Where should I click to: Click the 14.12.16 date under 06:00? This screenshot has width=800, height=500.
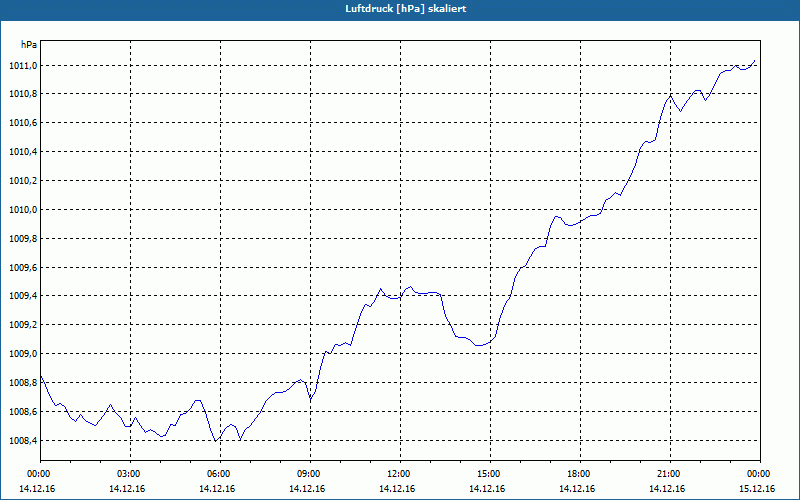(217, 489)
